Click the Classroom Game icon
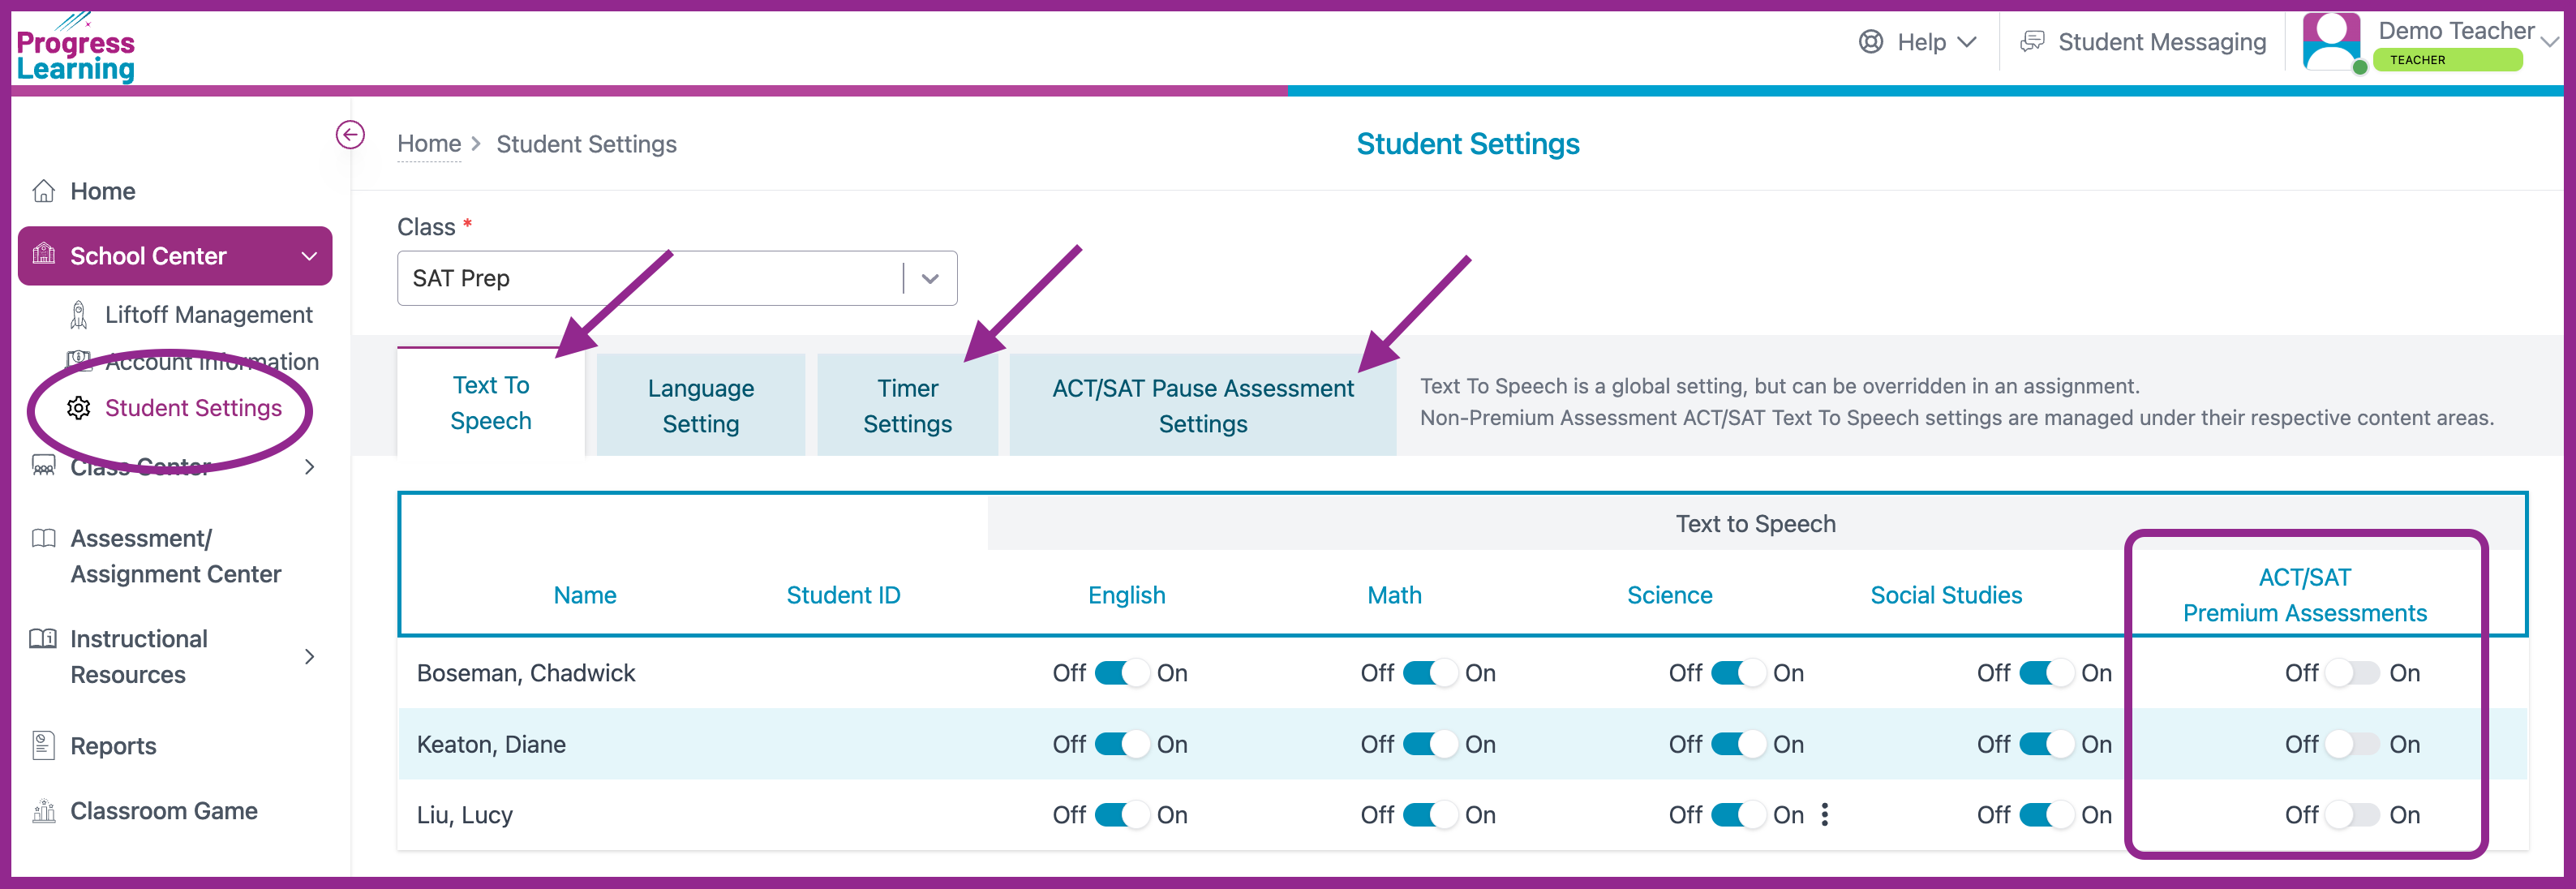This screenshot has height=889, width=2576. click(x=44, y=811)
